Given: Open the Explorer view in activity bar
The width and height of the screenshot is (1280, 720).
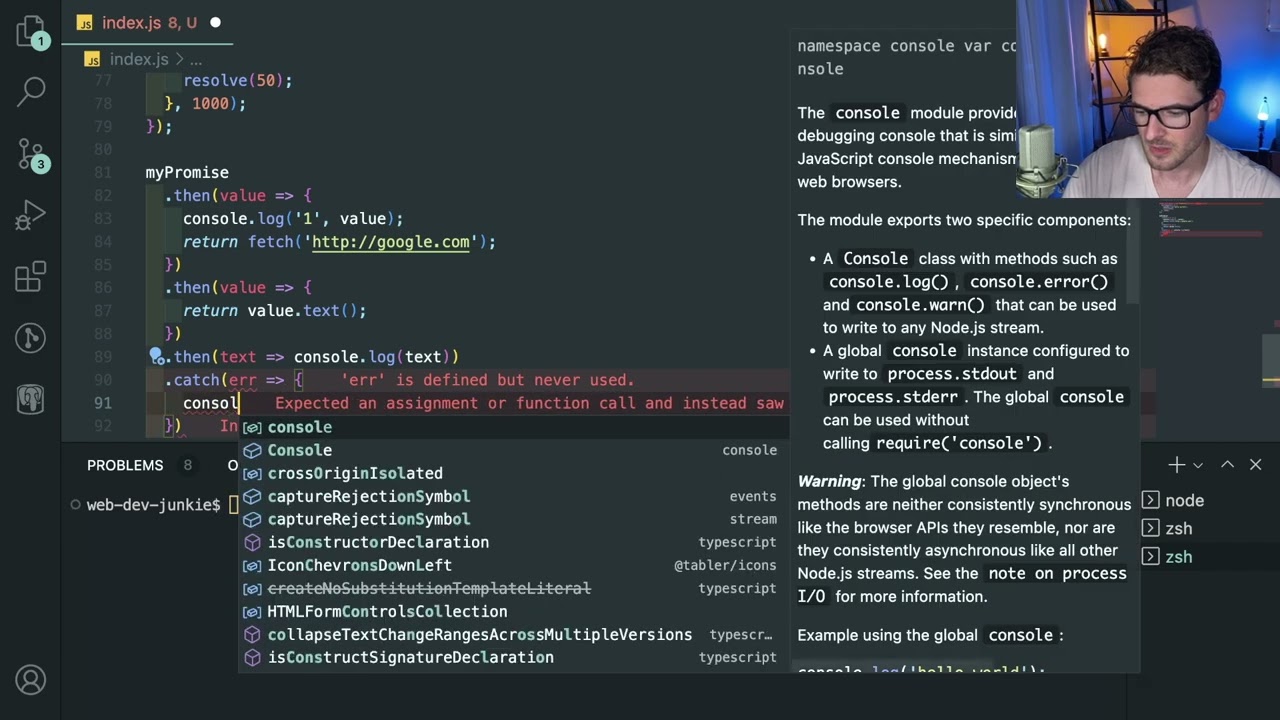Looking at the screenshot, I should 30,31.
